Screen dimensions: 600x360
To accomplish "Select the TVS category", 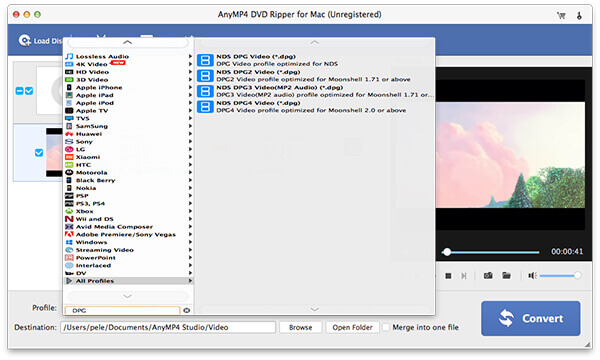I will (x=129, y=118).
